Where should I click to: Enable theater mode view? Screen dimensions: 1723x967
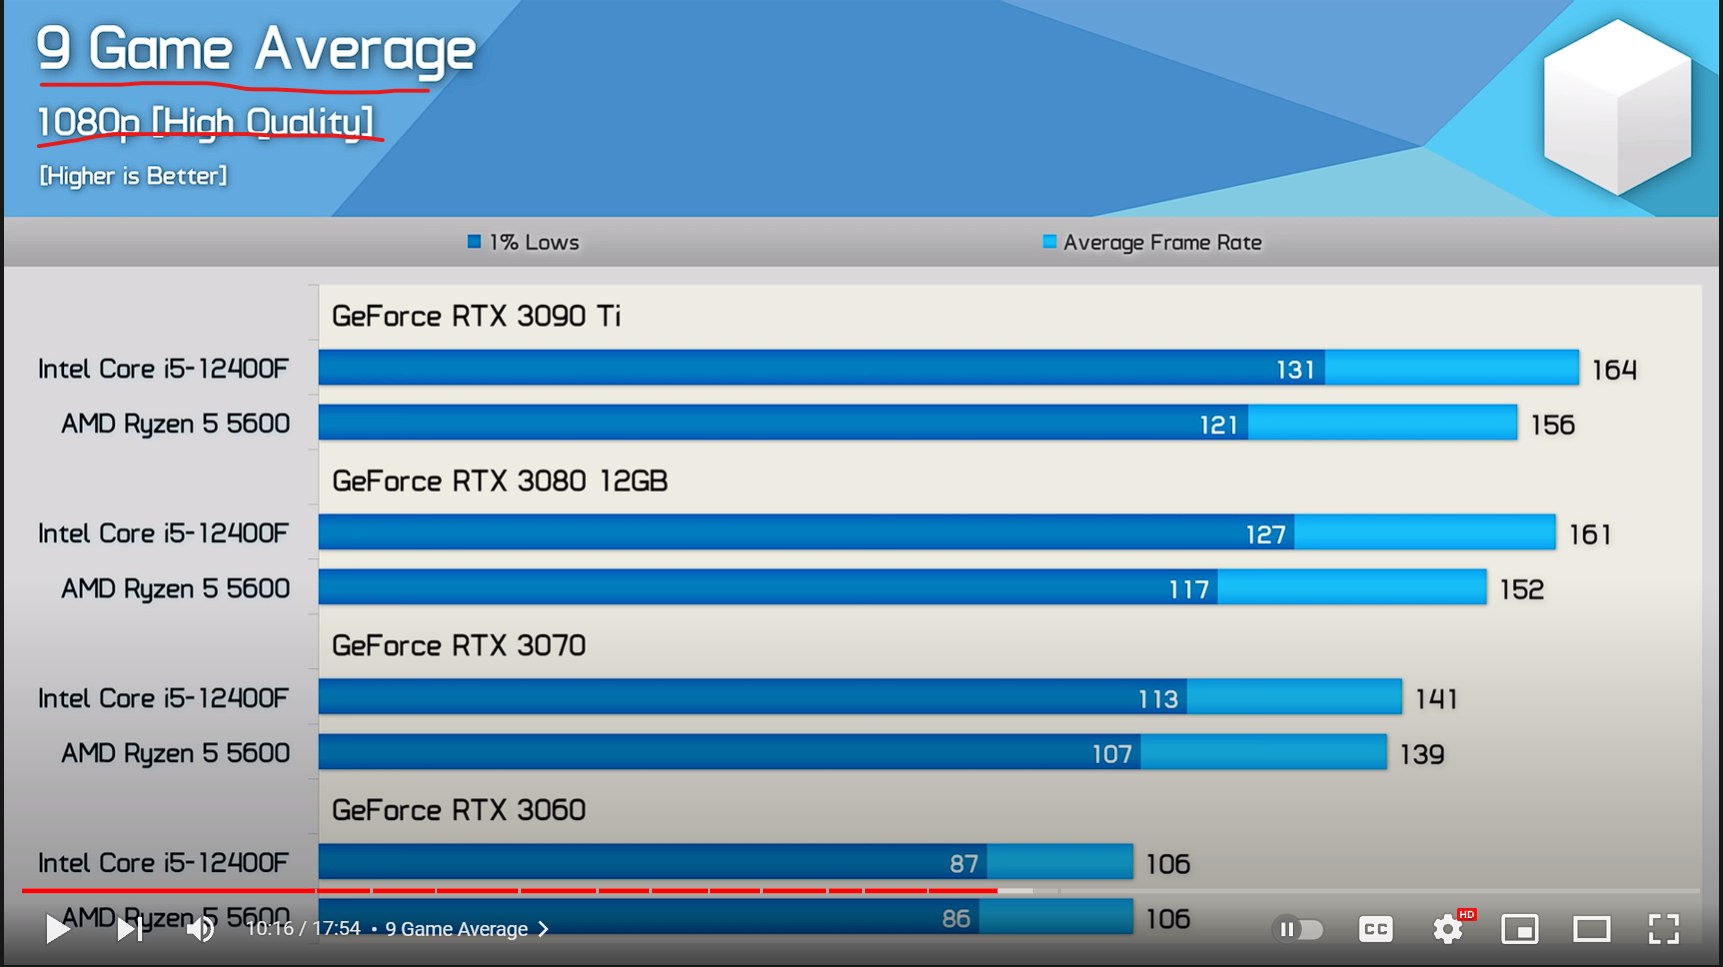point(1592,929)
